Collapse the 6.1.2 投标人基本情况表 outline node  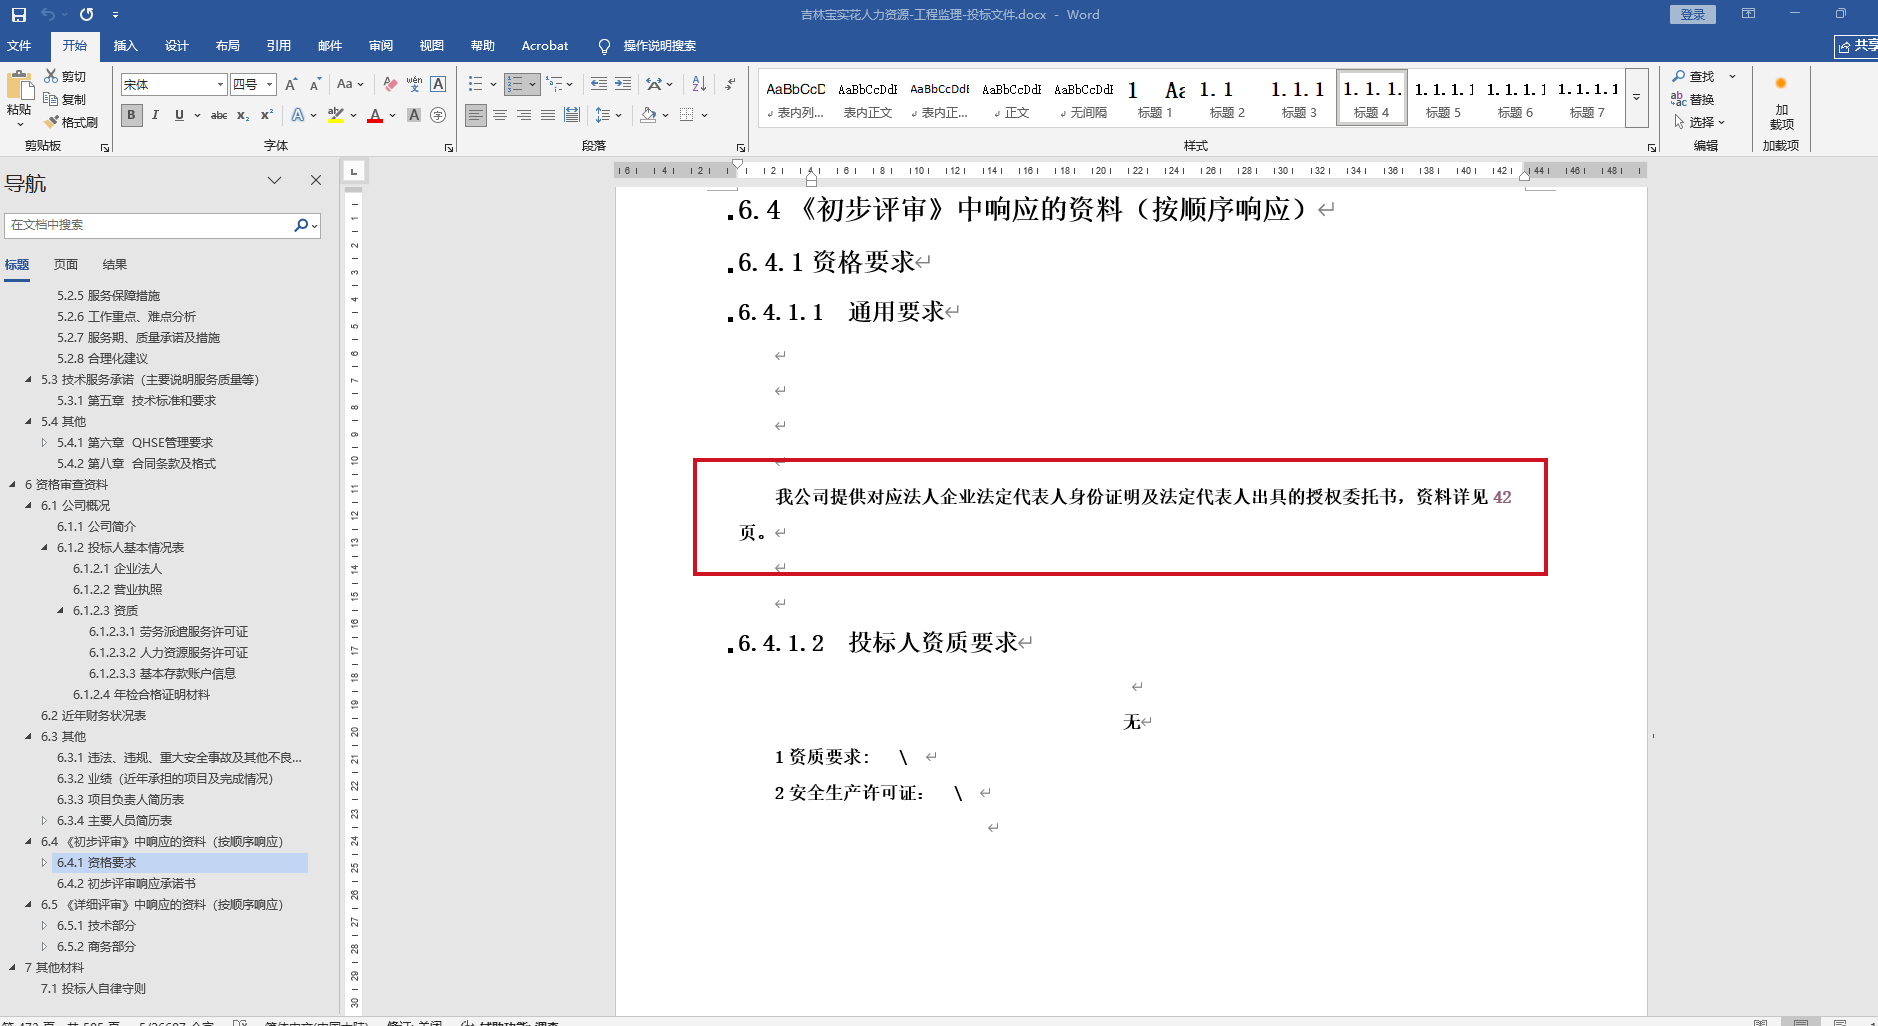pyautogui.click(x=45, y=548)
